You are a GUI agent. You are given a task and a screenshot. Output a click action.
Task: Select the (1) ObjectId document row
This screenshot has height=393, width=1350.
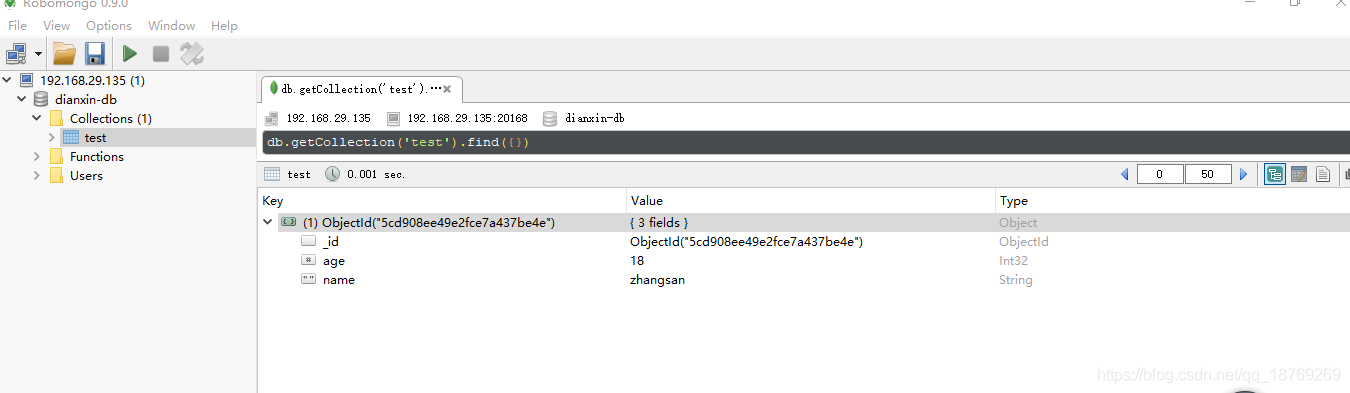[804, 222]
